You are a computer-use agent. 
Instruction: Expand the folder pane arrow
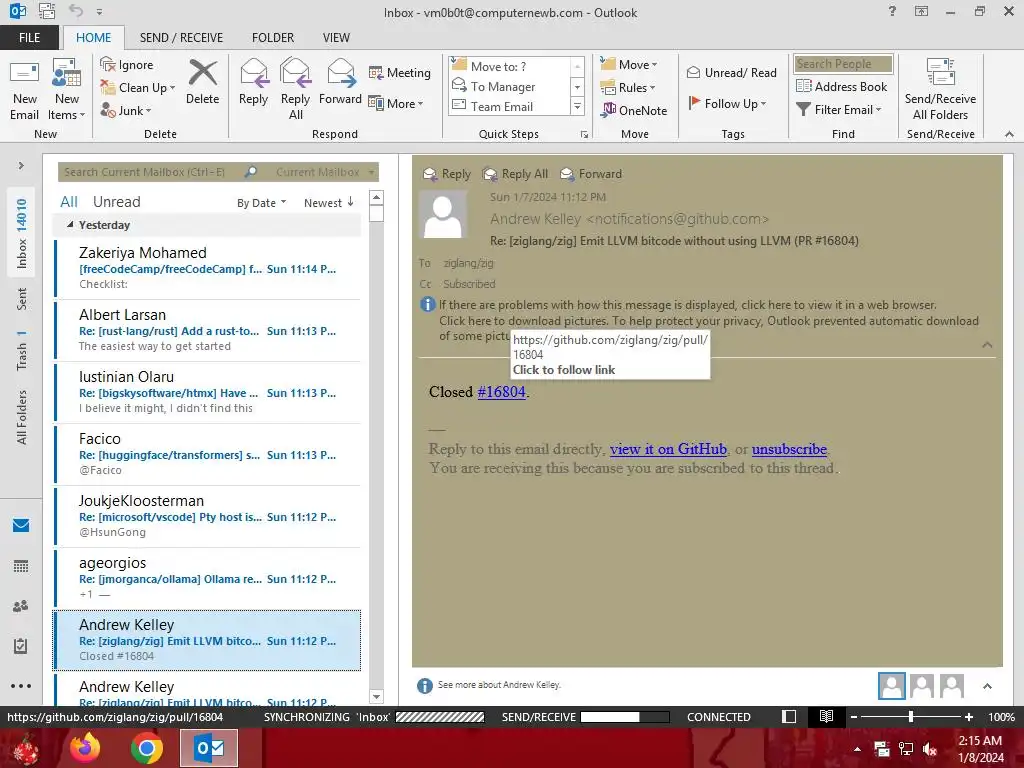(x=21, y=166)
